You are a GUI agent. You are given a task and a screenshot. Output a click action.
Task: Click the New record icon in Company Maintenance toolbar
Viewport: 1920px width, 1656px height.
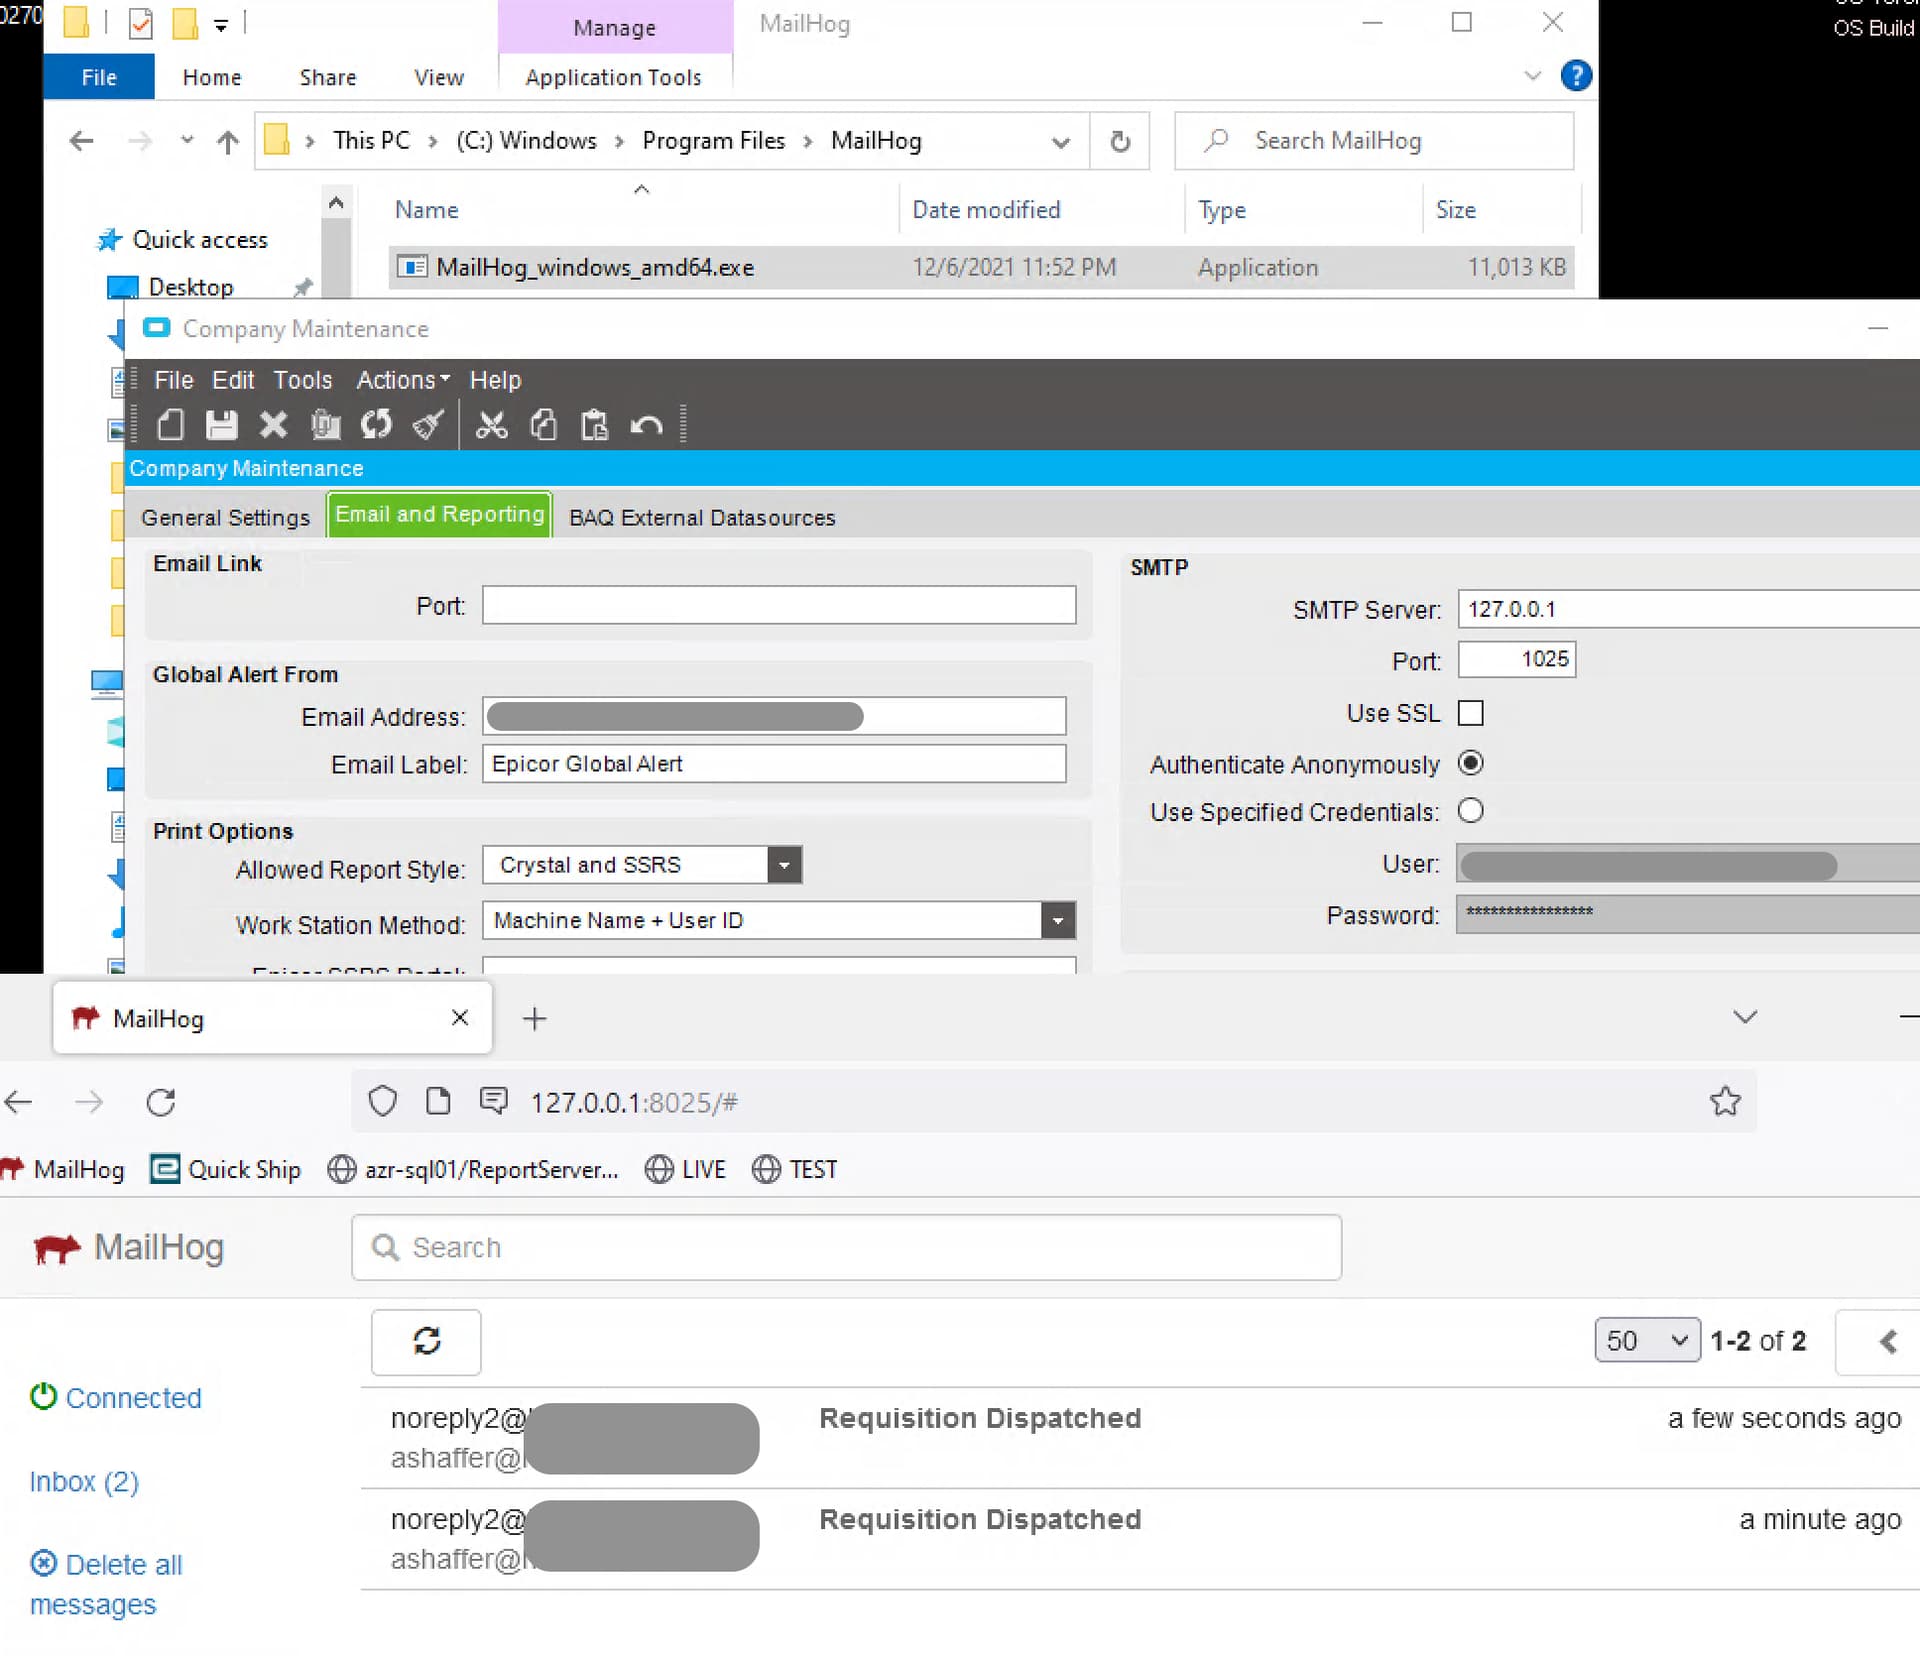(x=171, y=425)
